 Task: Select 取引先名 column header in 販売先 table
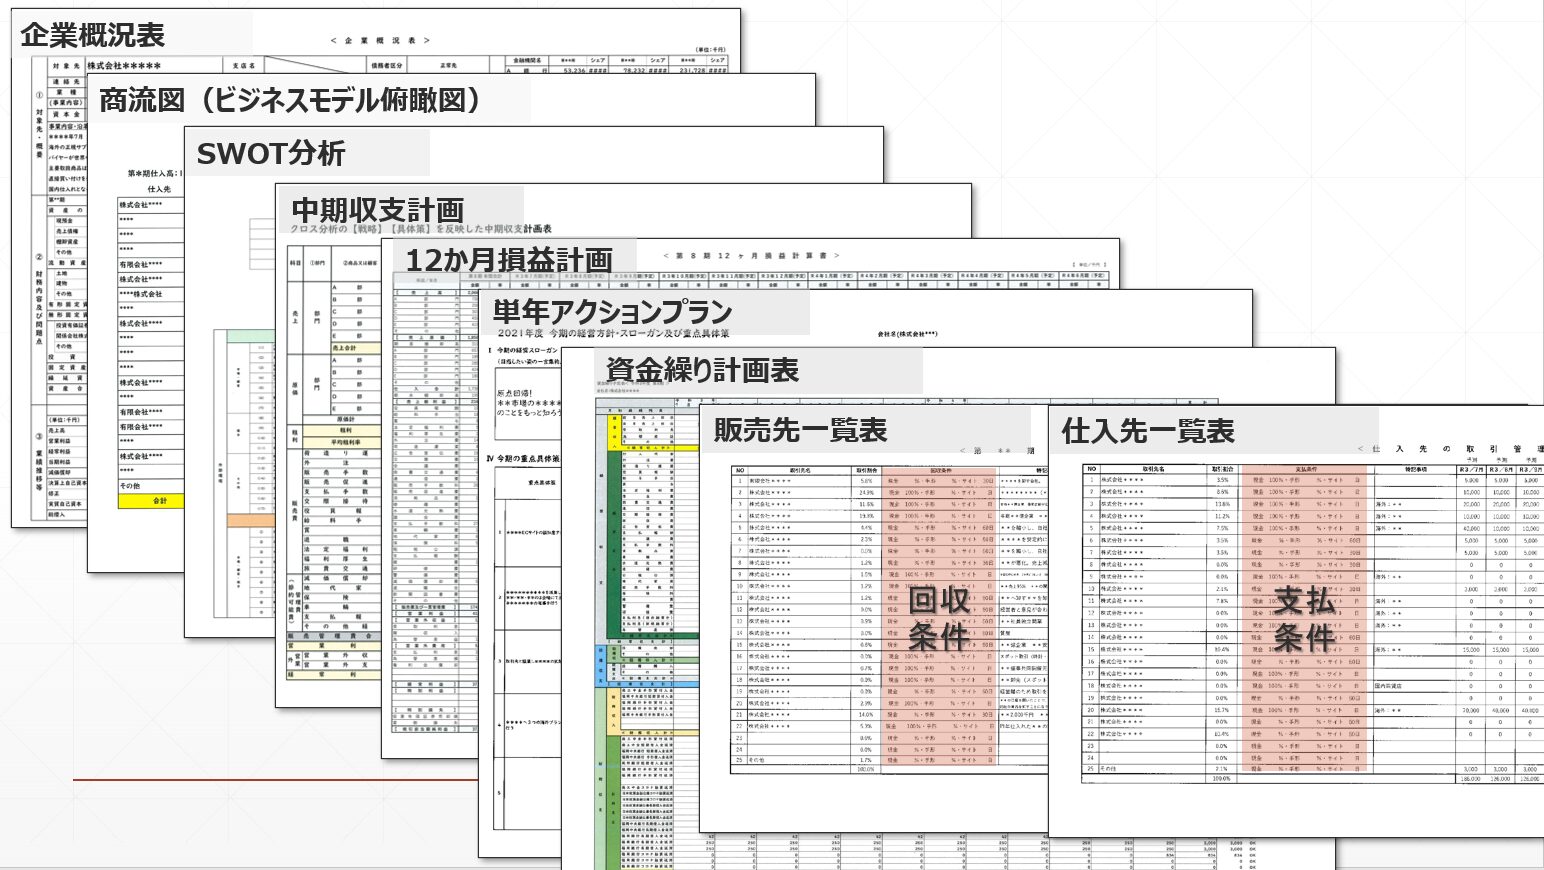(x=800, y=469)
